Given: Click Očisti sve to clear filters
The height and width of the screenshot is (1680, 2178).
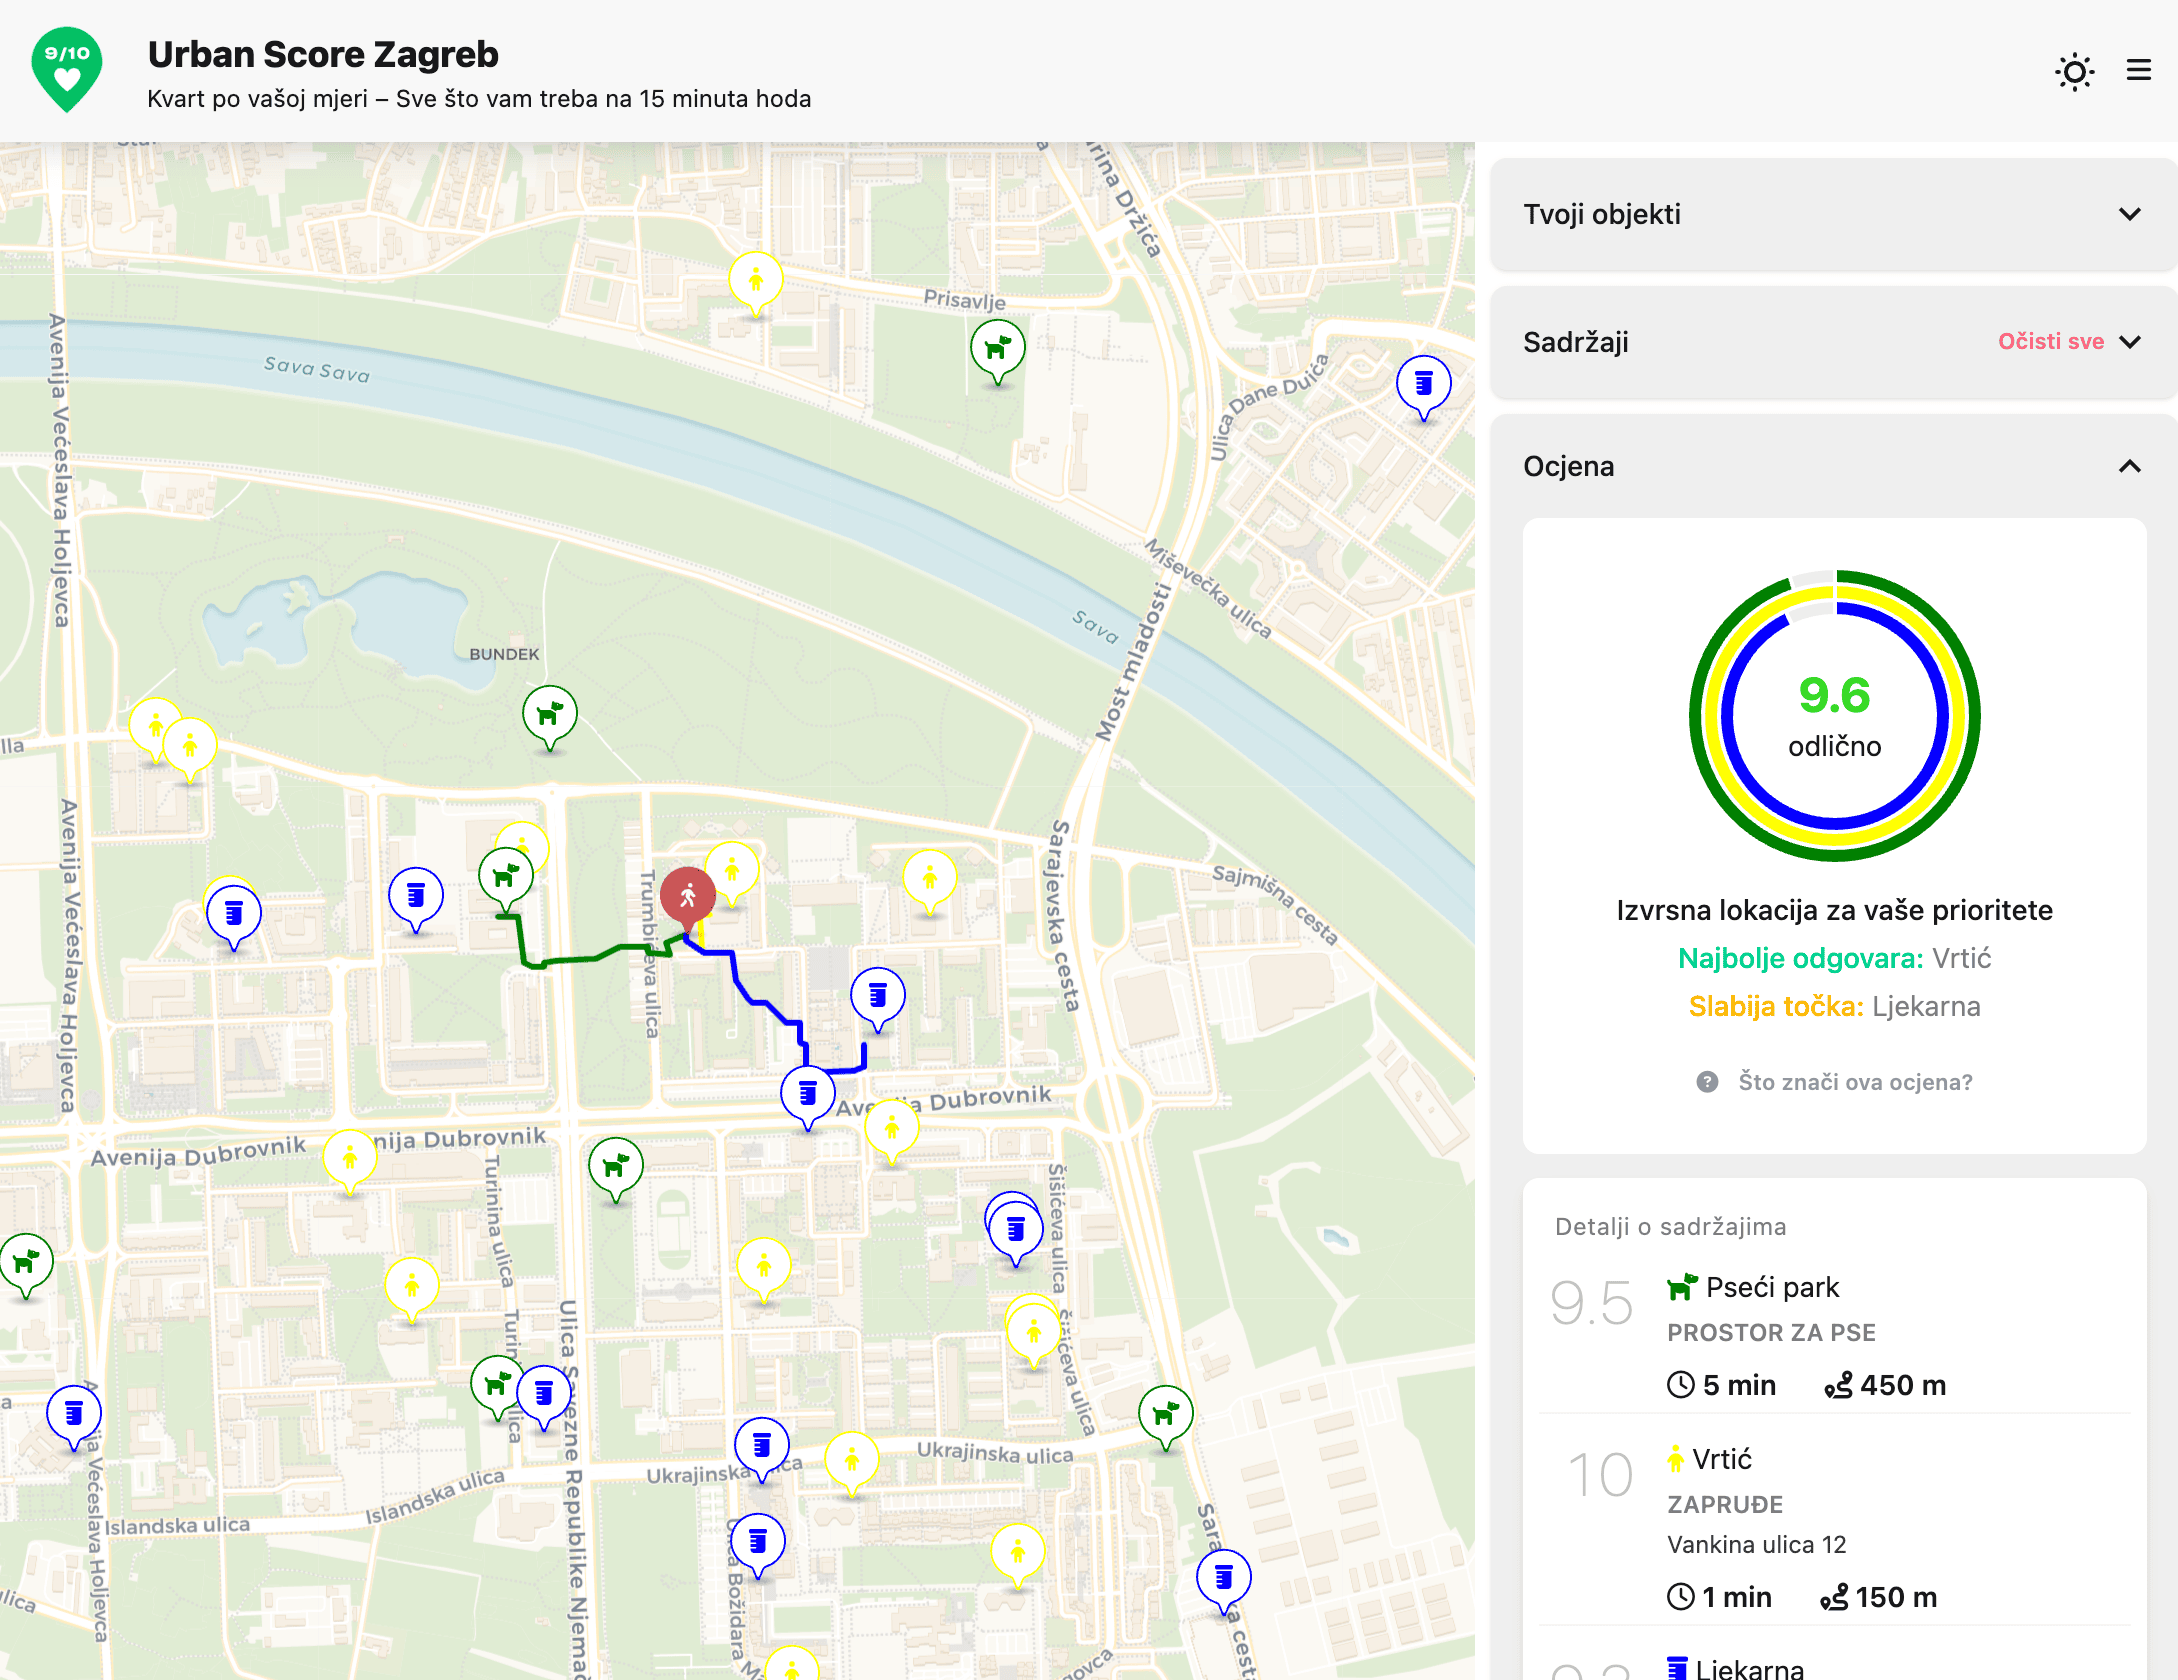Looking at the screenshot, I should point(2050,342).
